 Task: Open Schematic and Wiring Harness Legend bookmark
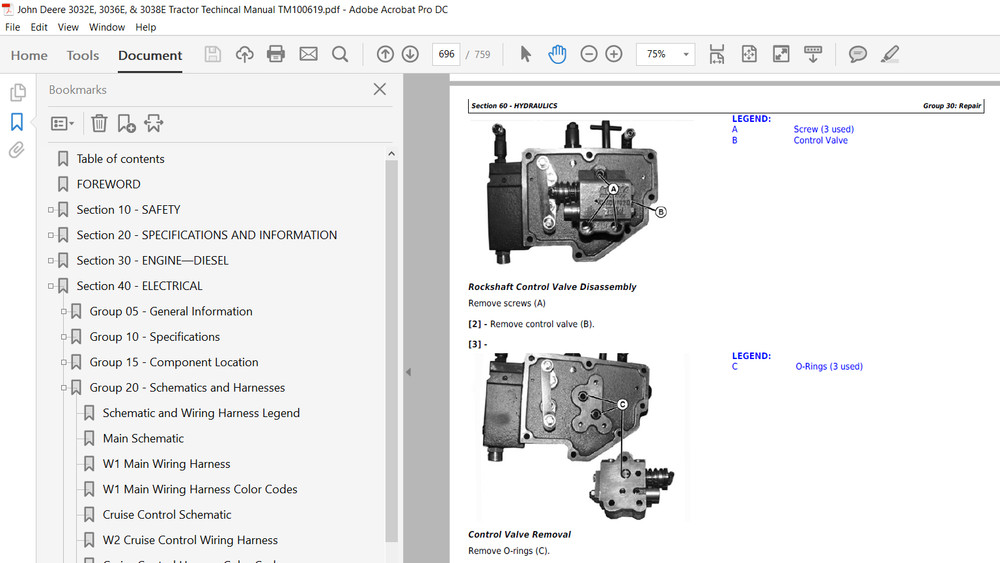pyautogui.click(x=201, y=413)
